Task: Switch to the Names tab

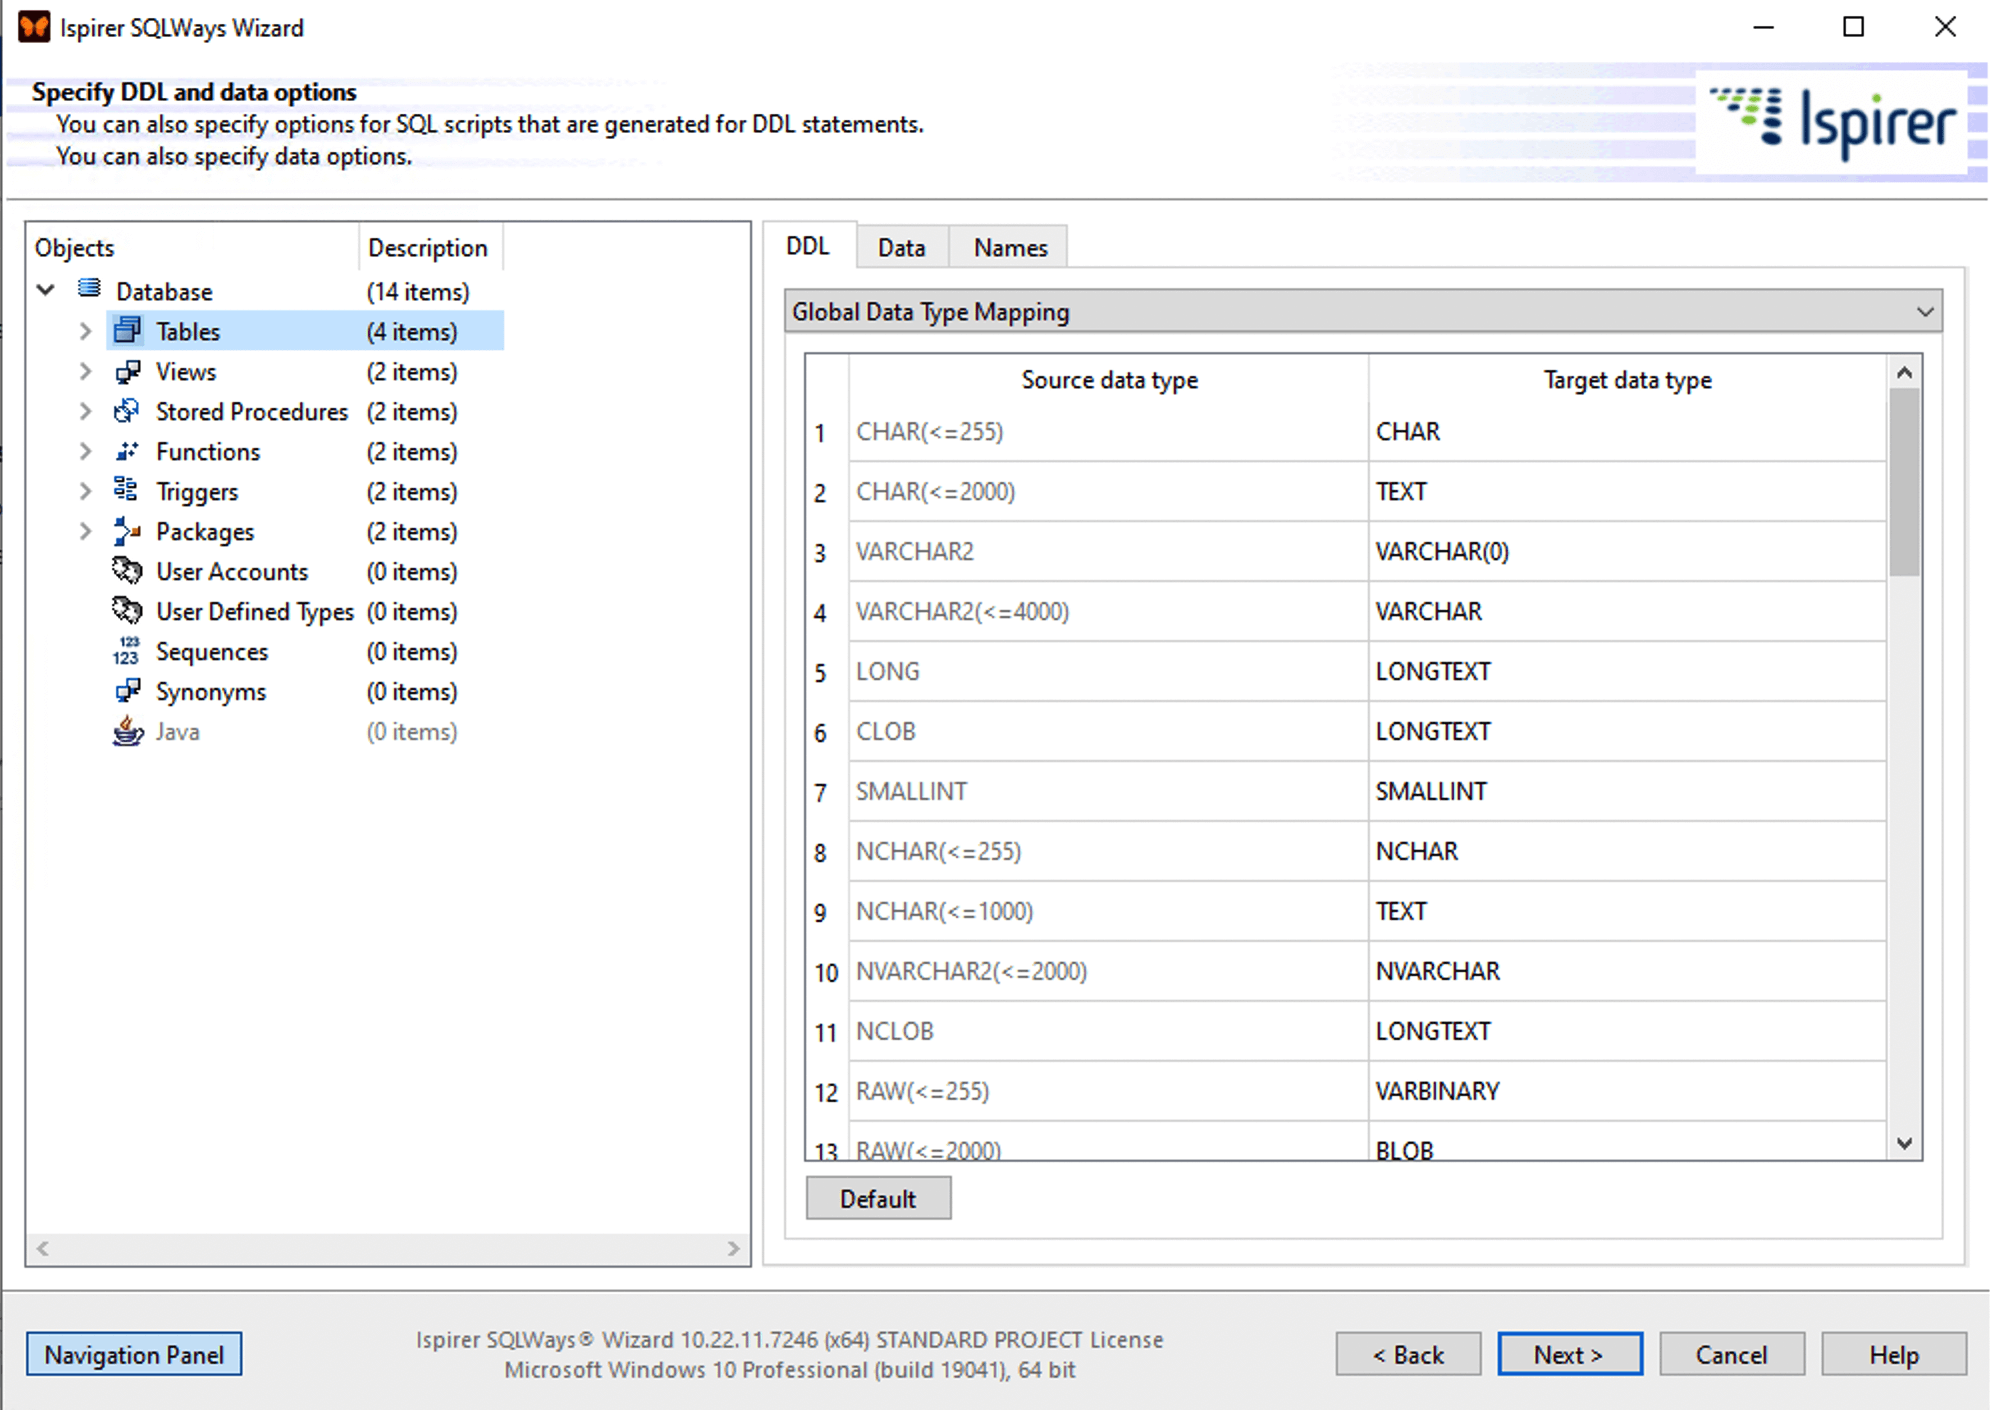Action: click(1010, 248)
